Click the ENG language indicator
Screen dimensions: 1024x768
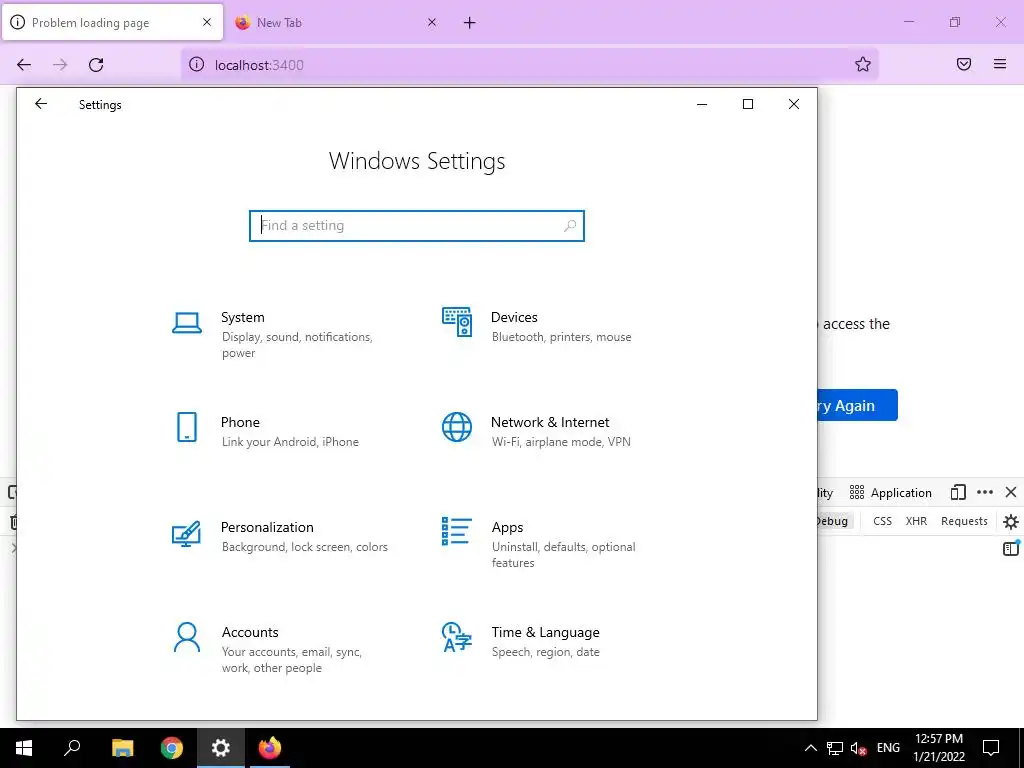[888, 748]
